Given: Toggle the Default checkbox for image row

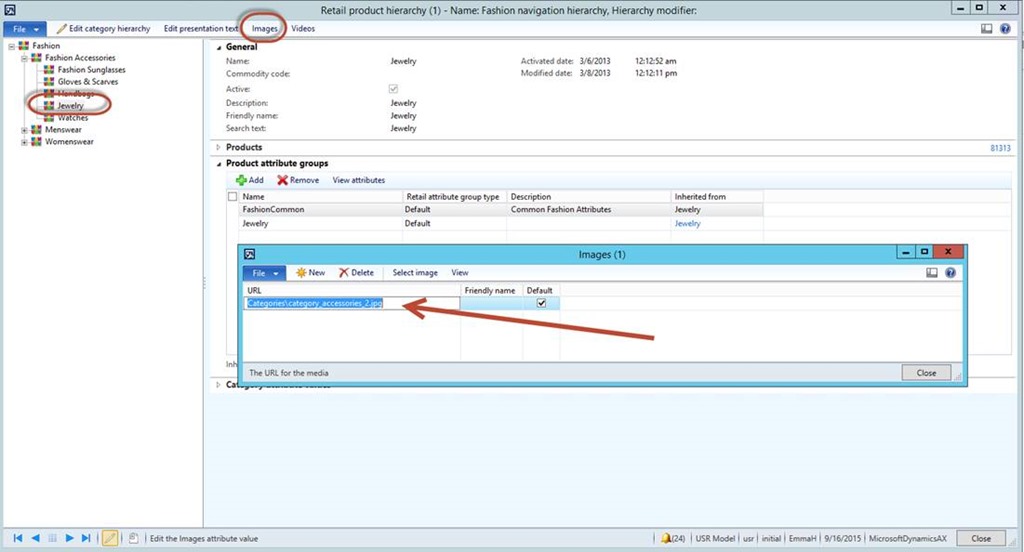Looking at the screenshot, I should click(541, 303).
